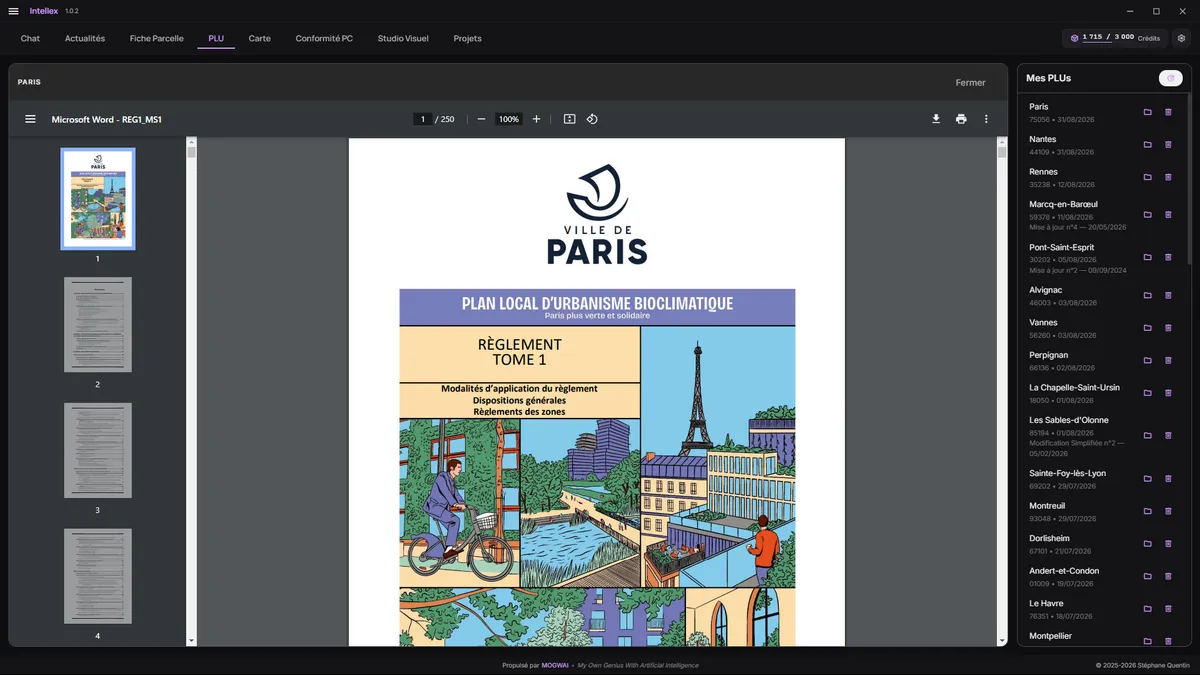Open folder for La Chapelle-Saint-Ursin PLU
1200x675 pixels.
(x=1148, y=393)
